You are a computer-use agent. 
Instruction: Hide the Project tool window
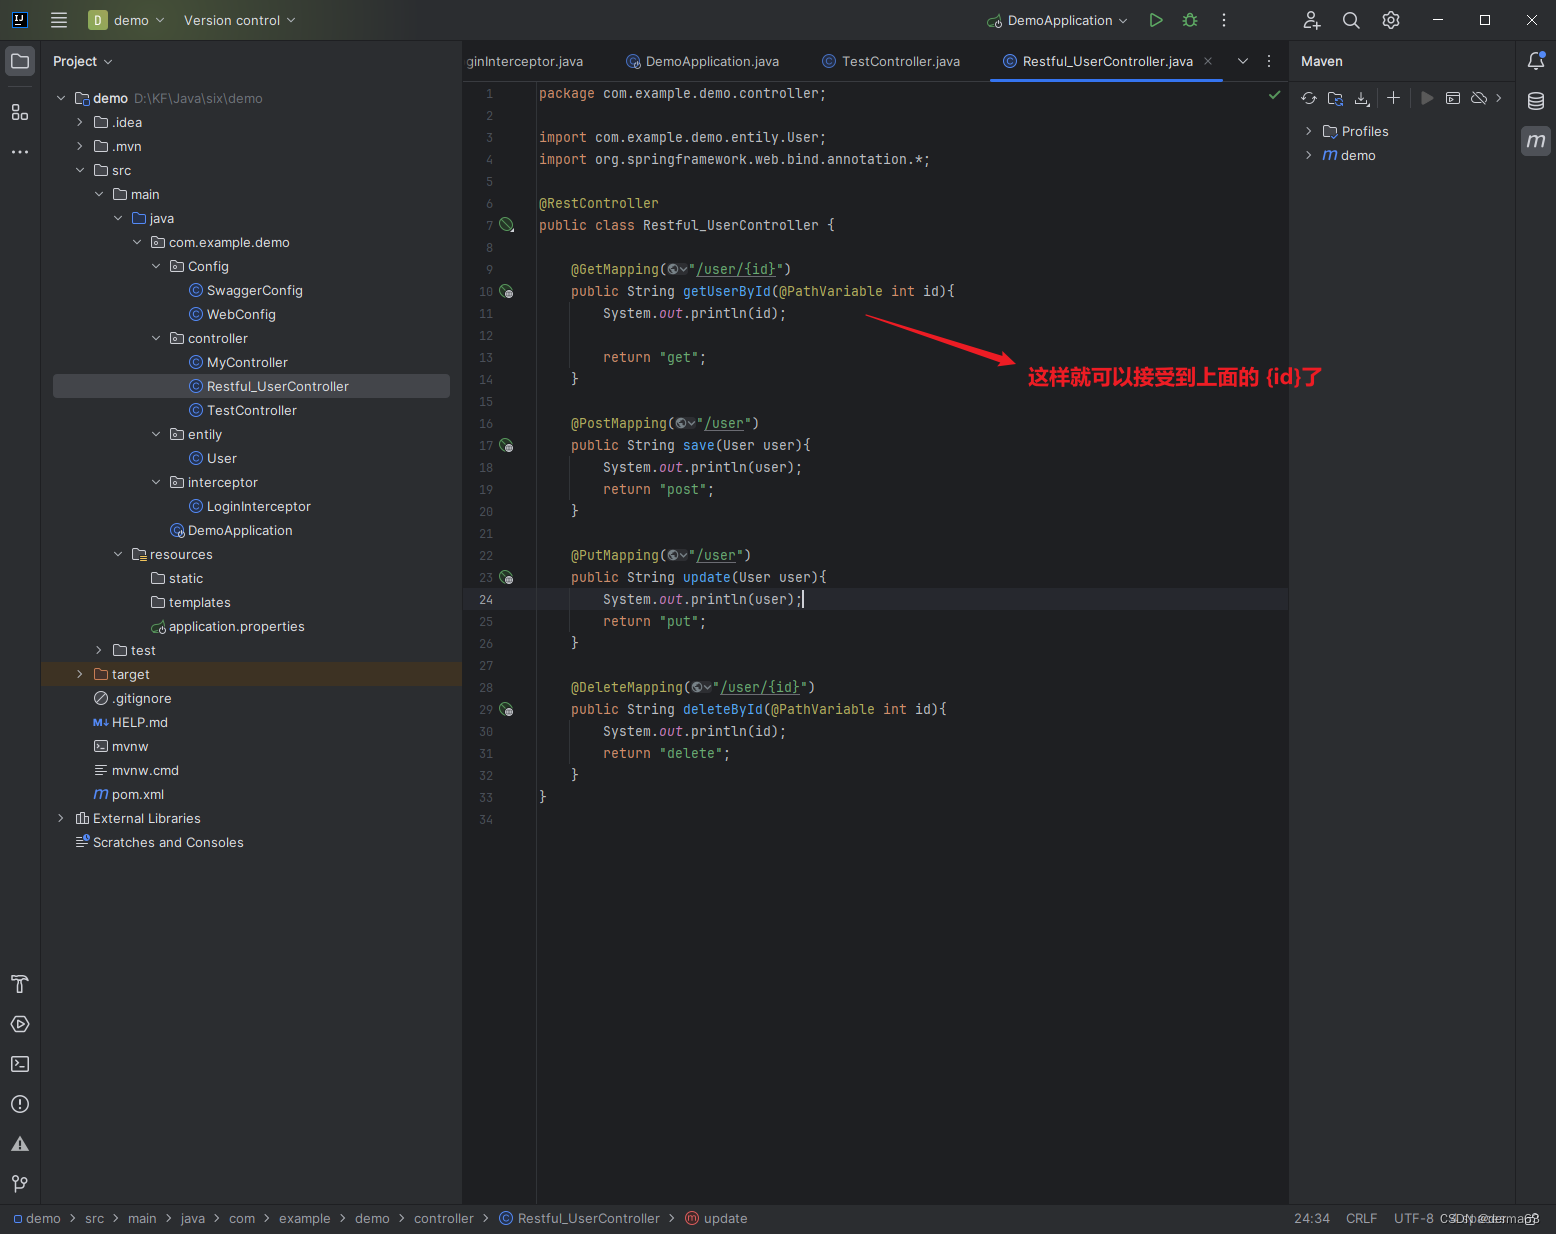coord(20,61)
